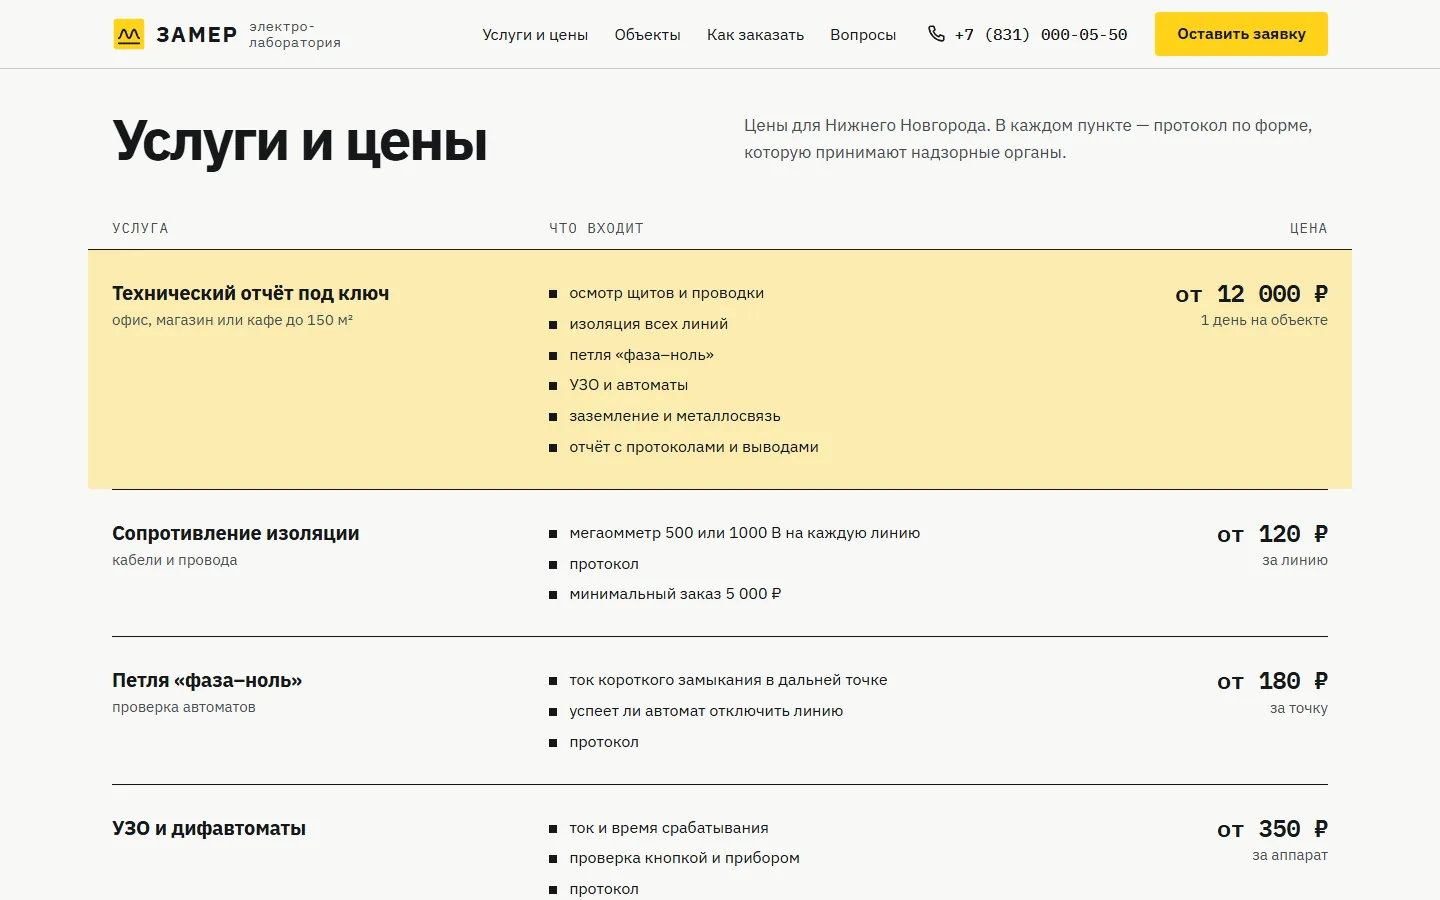Click the ЧТО ВХОДИТ column header
This screenshot has width=1440, height=900.
tap(596, 228)
